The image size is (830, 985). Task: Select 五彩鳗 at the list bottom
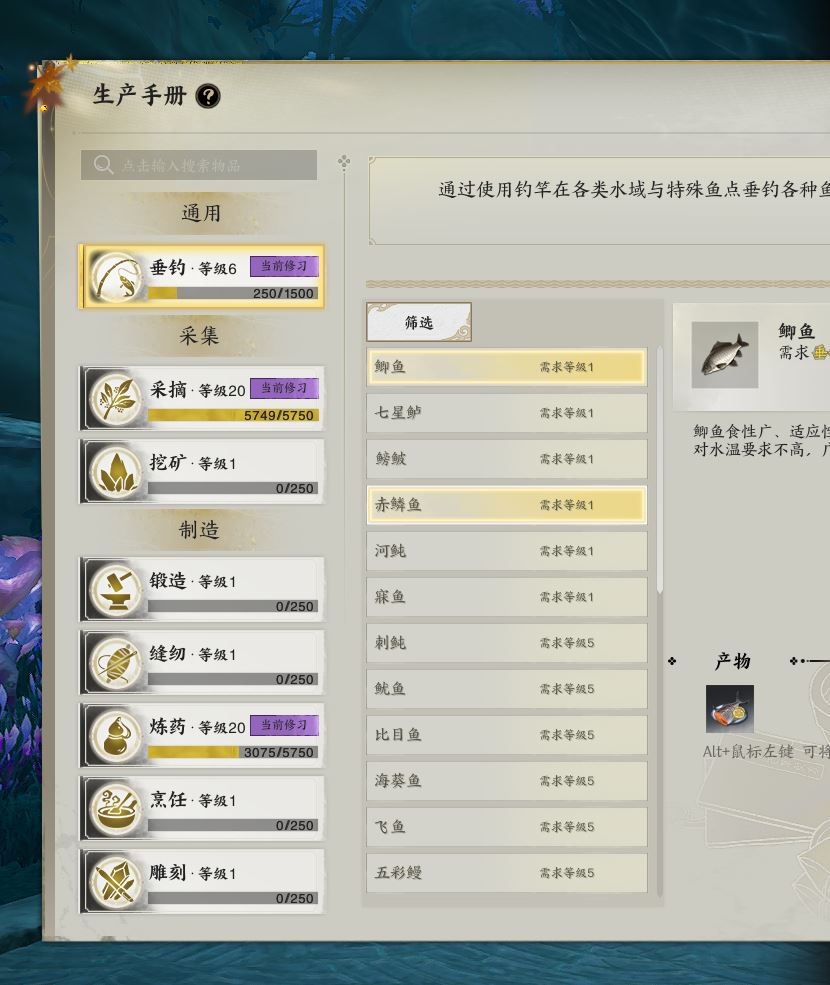(506, 873)
